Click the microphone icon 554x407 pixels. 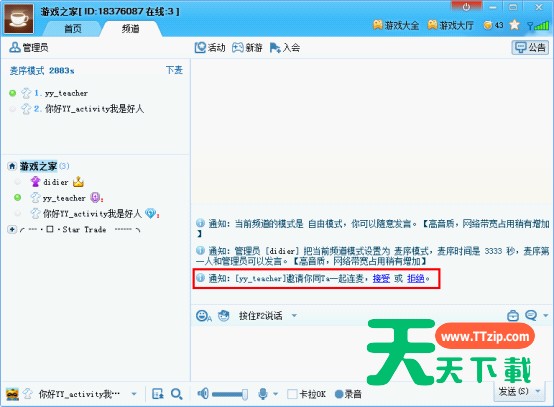pos(263,394)
